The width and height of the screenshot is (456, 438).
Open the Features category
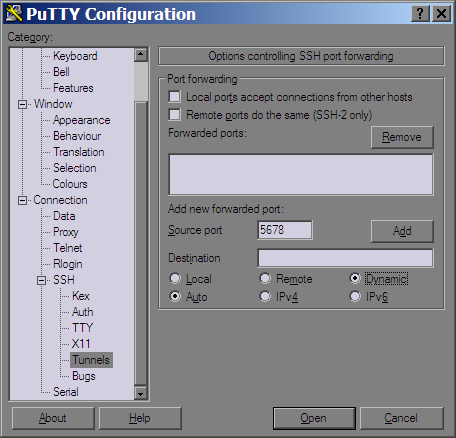point(73,88)
